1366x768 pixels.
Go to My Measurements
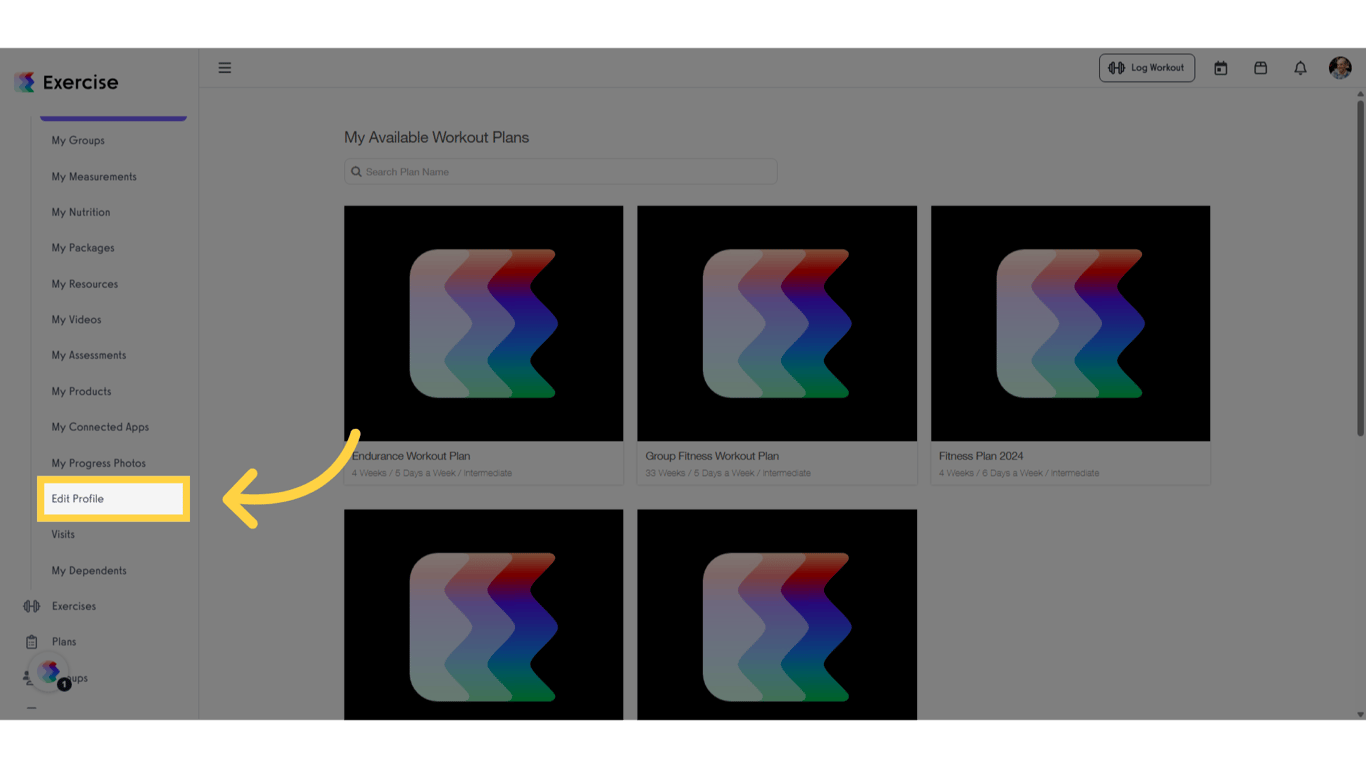pyautogui.click(x=94, y=177)
